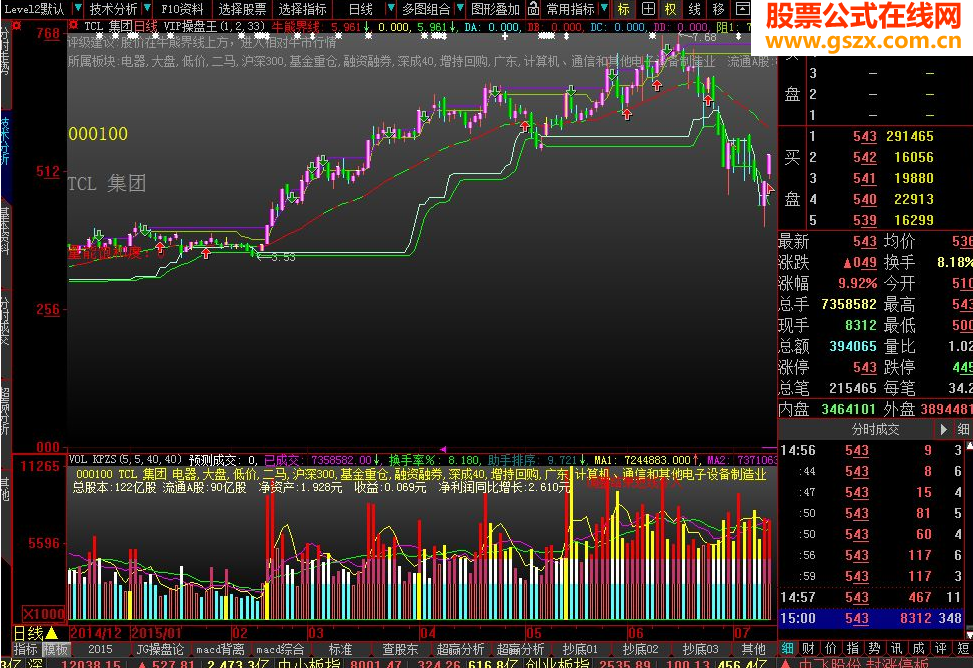
Task: Click the tick list scrollbar up arrow
Action: coord(969,445)
